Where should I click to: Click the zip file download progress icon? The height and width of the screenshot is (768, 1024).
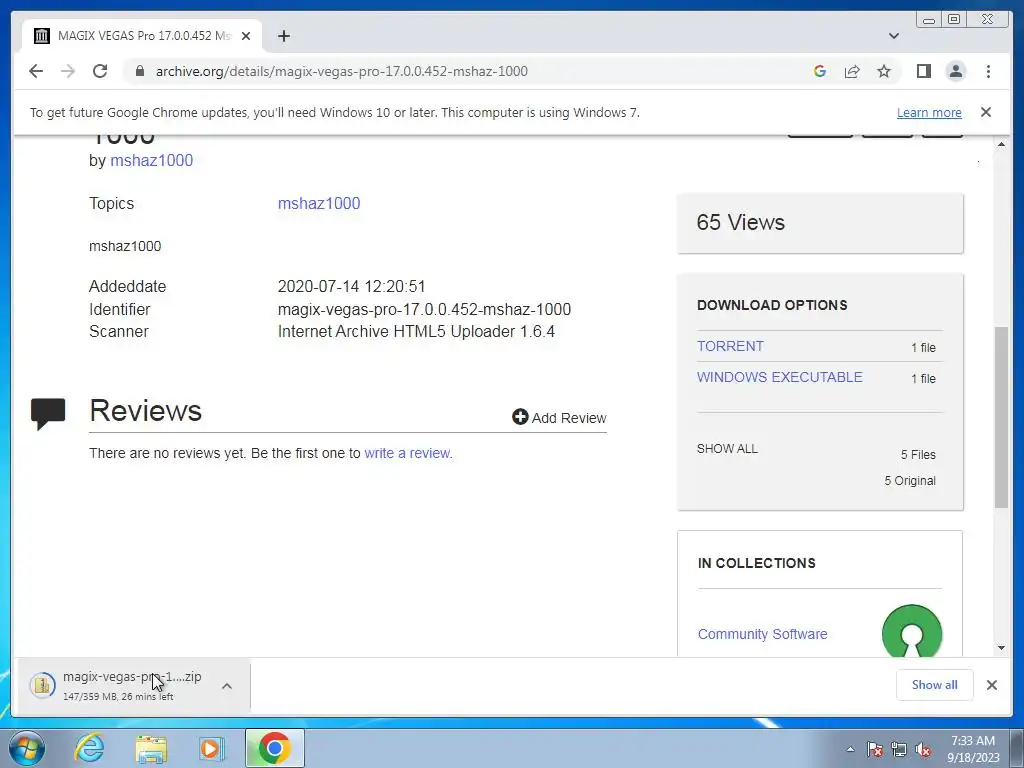[42, 685]
